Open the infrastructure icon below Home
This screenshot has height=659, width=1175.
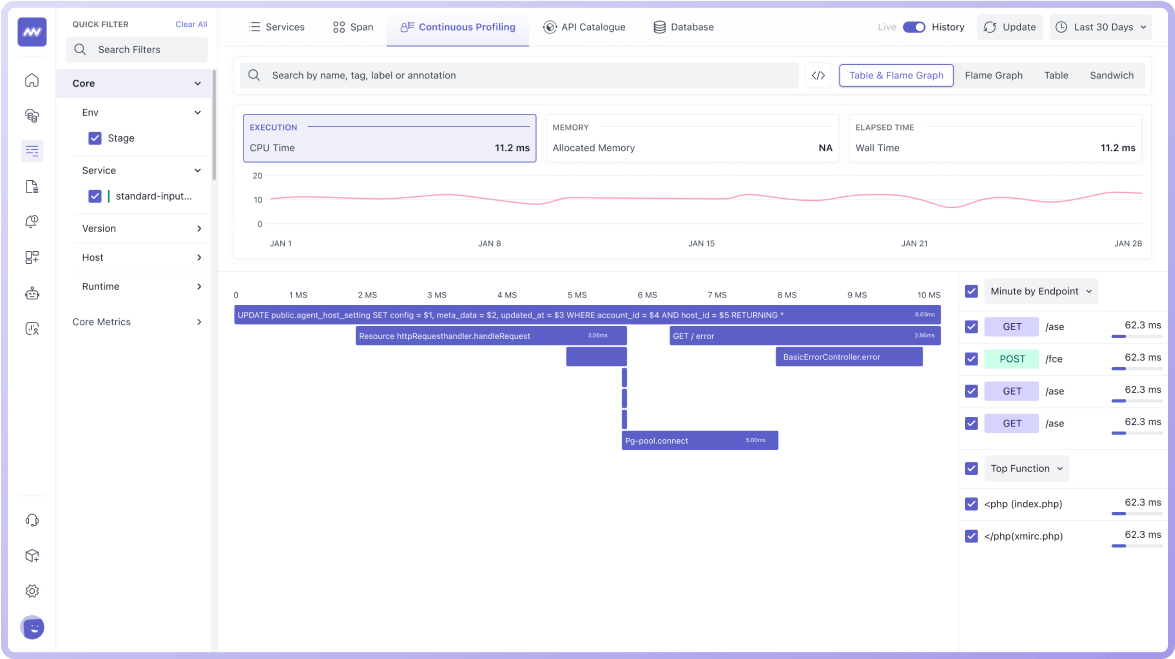point(32,115)
